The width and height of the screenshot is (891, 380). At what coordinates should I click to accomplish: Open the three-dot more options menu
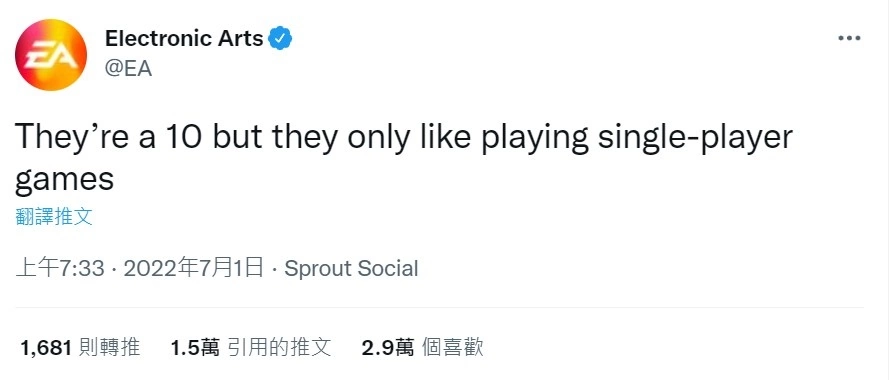pyautogui.click(x=849, y=38)
